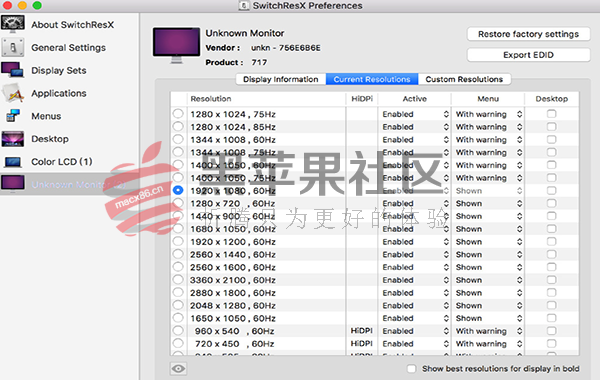Open Active dropdown for 720 x 450 row

coord(415,344)
